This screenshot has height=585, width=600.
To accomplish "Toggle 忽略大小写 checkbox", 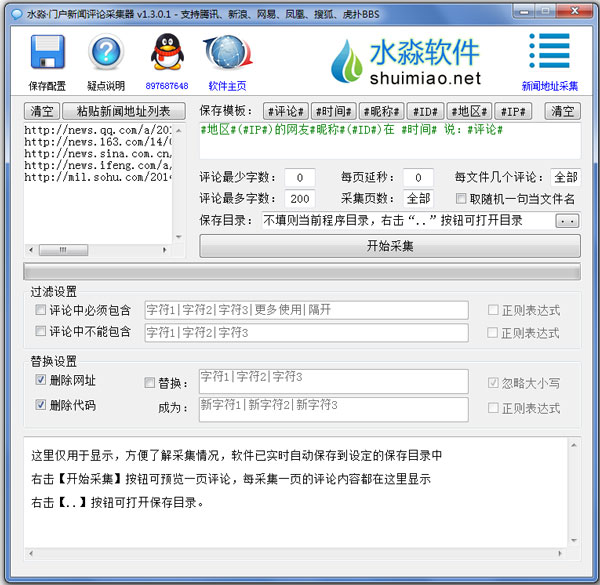I will (x=493, y=383).
